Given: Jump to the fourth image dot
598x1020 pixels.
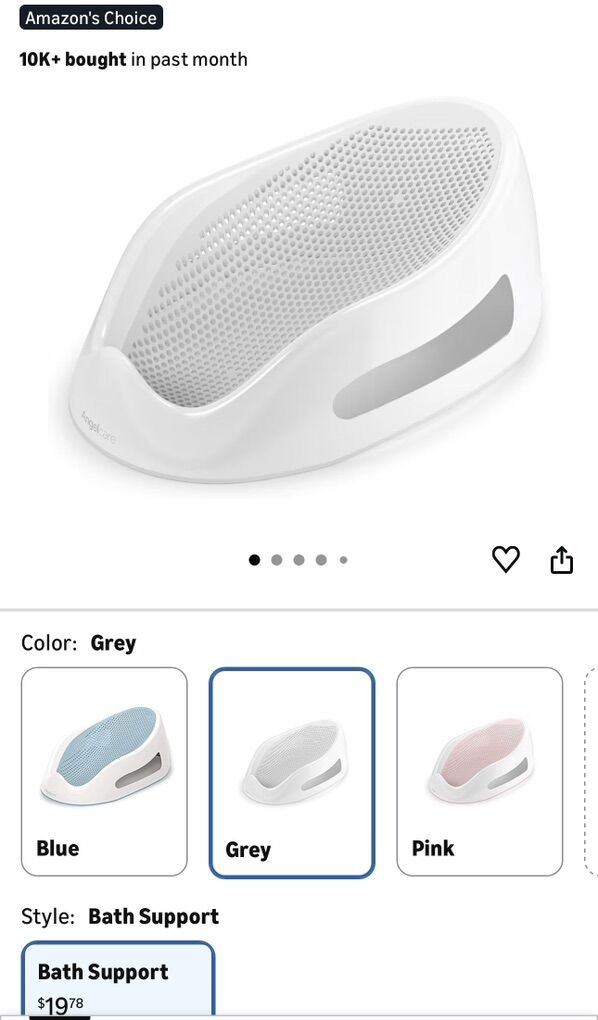Looking at the screenshot, I should [321, 559].
